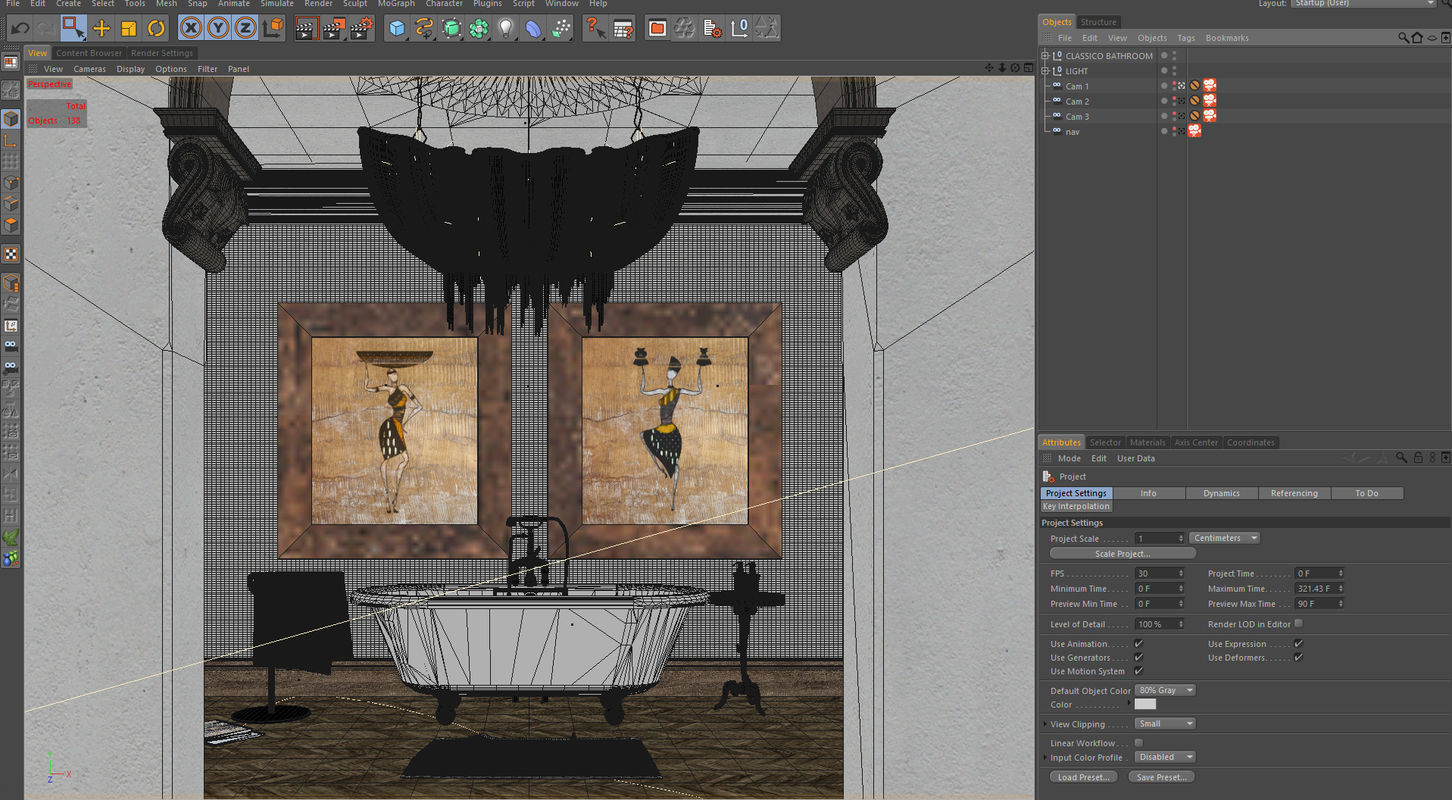This screenshot has width=1452, height=800.
Task: Toggle Use Expression checkbox
Action: coord(1298,644)
